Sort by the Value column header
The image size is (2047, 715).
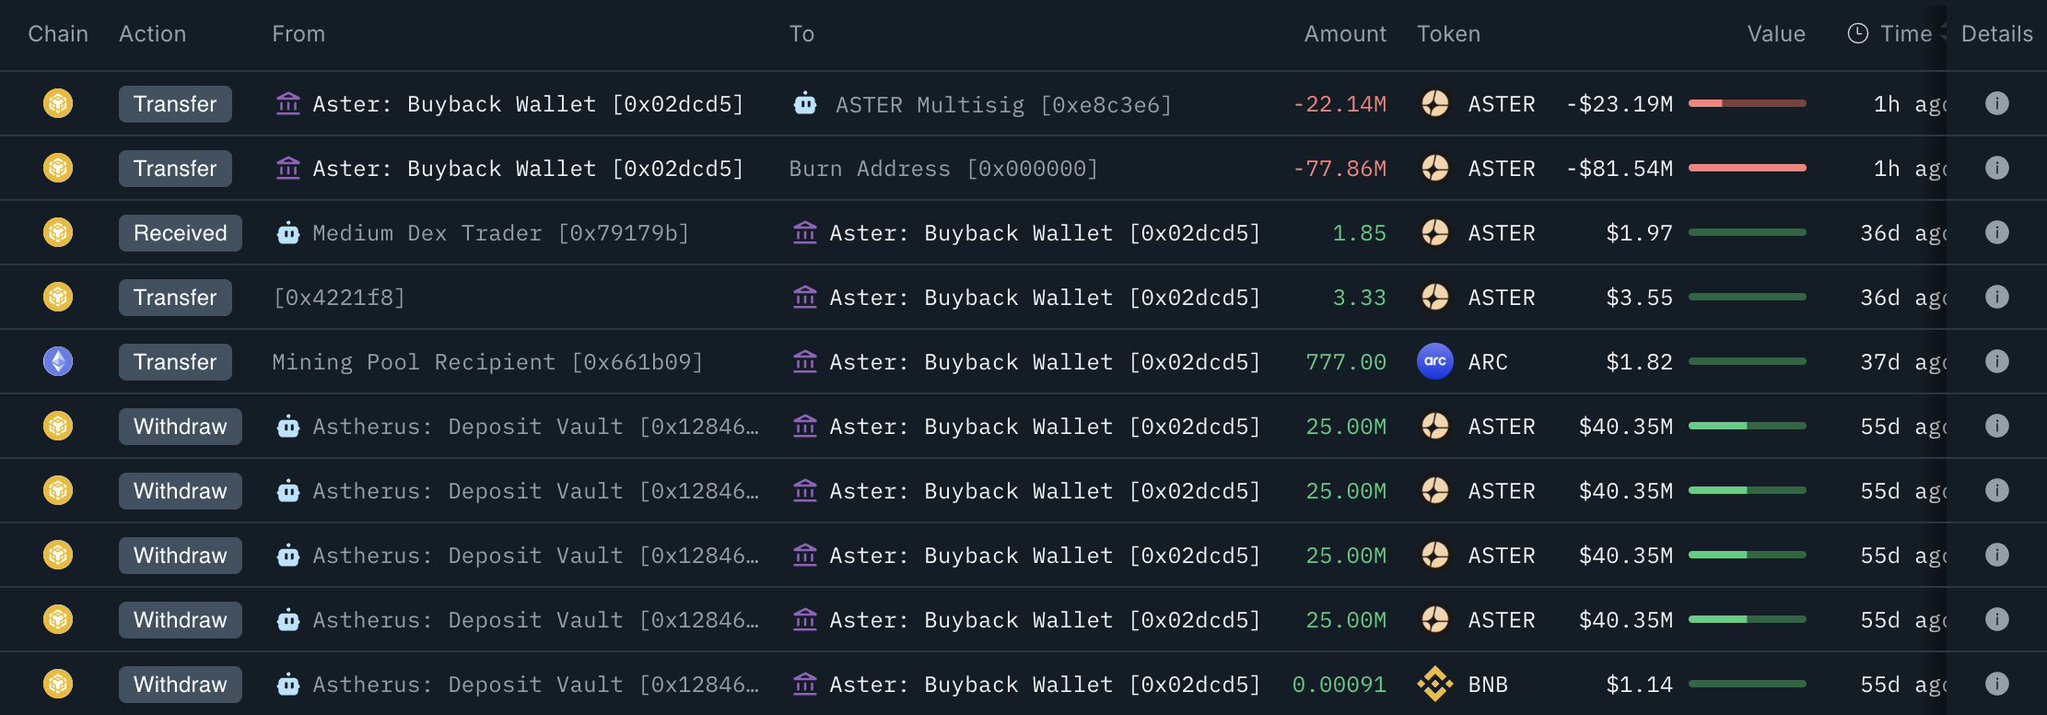[1775, 34]
